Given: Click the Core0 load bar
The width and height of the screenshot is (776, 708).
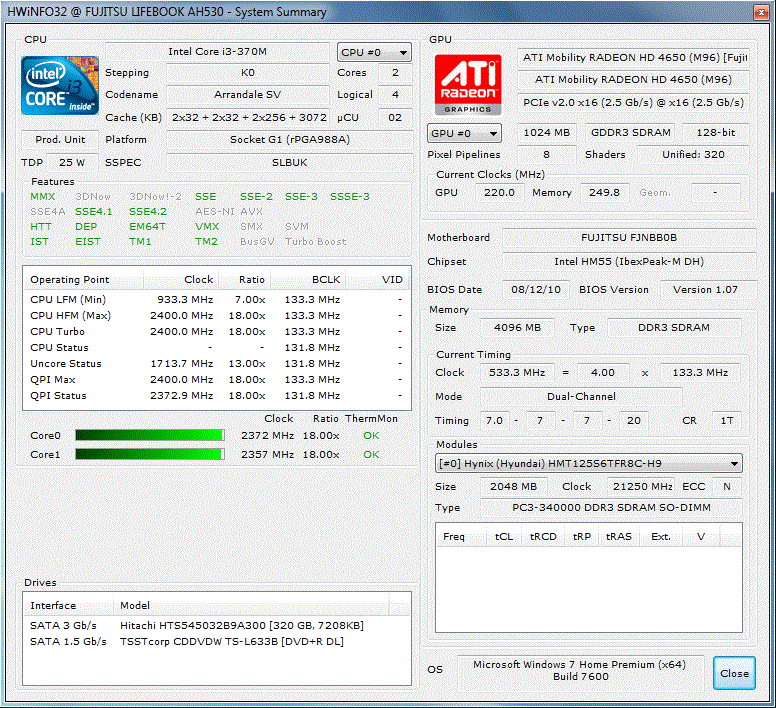Looking at the screenshot, I should [150, 435].
